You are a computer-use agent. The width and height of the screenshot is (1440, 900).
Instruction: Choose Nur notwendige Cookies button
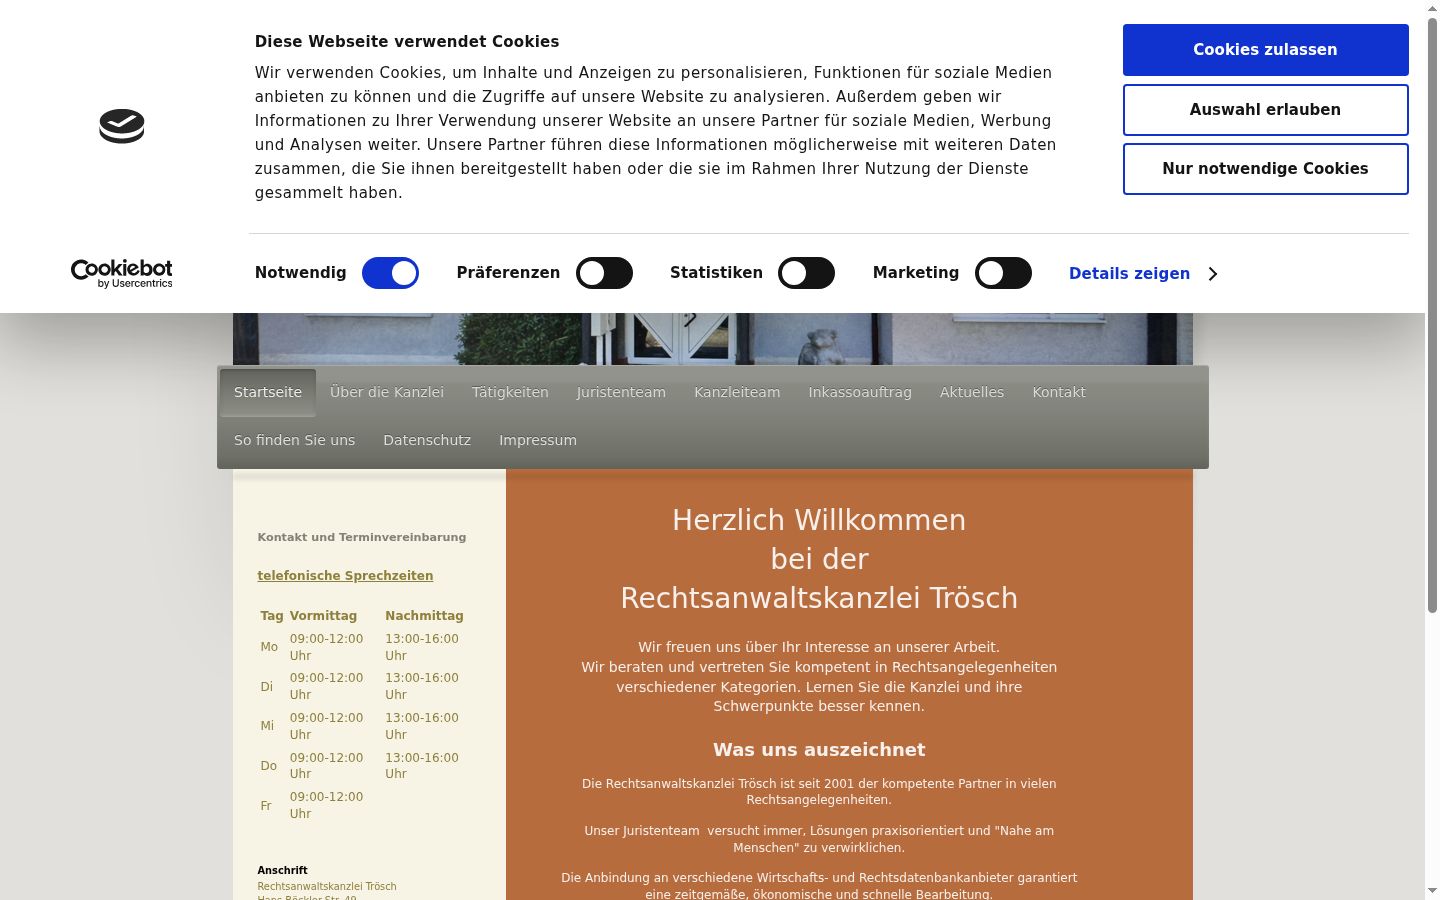pos(1265,169)
